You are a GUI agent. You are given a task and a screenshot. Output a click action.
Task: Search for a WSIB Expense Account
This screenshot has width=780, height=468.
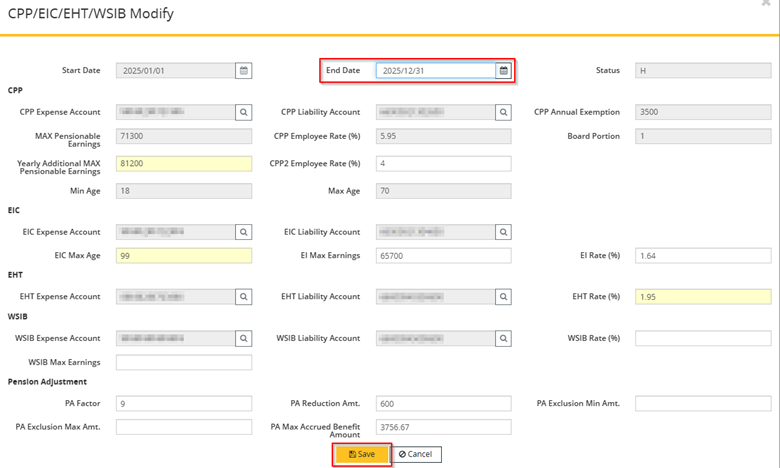click(x=244, y=339)
